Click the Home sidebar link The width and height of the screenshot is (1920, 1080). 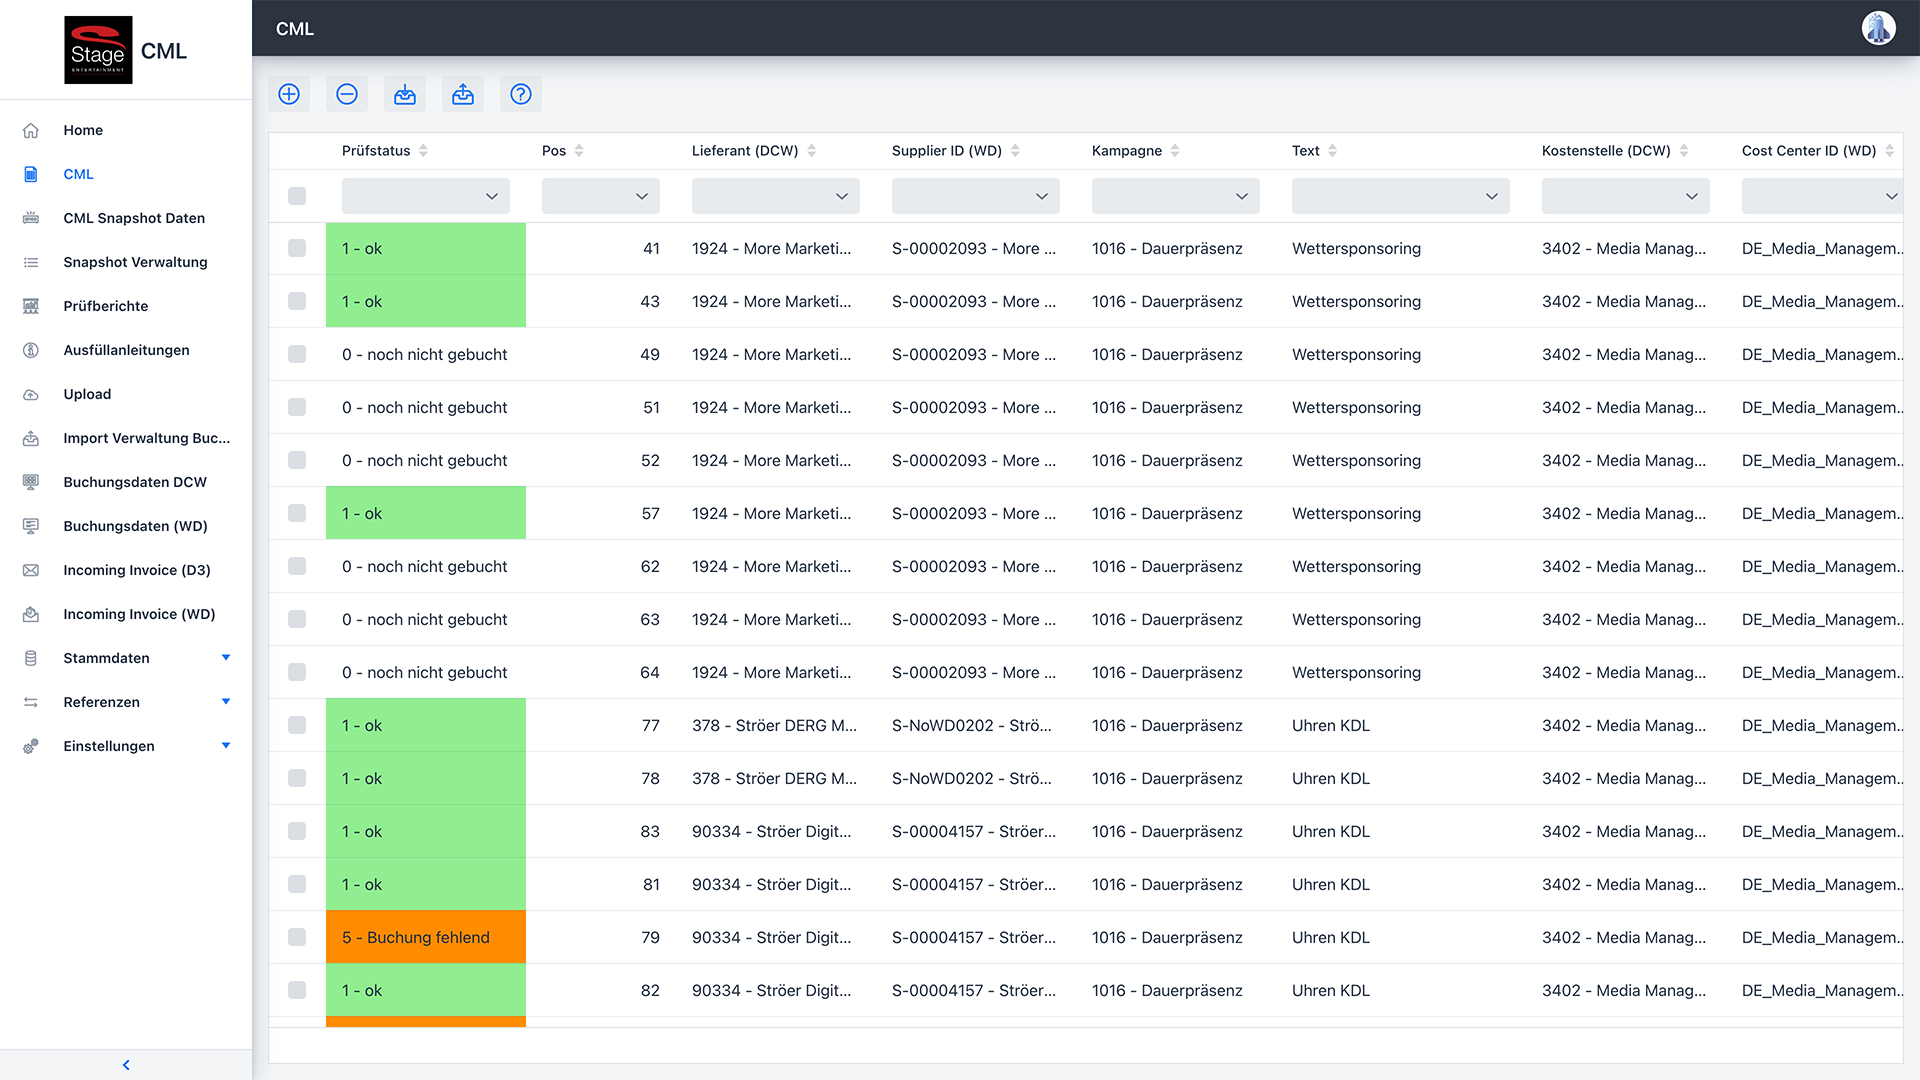pos(83,130)
